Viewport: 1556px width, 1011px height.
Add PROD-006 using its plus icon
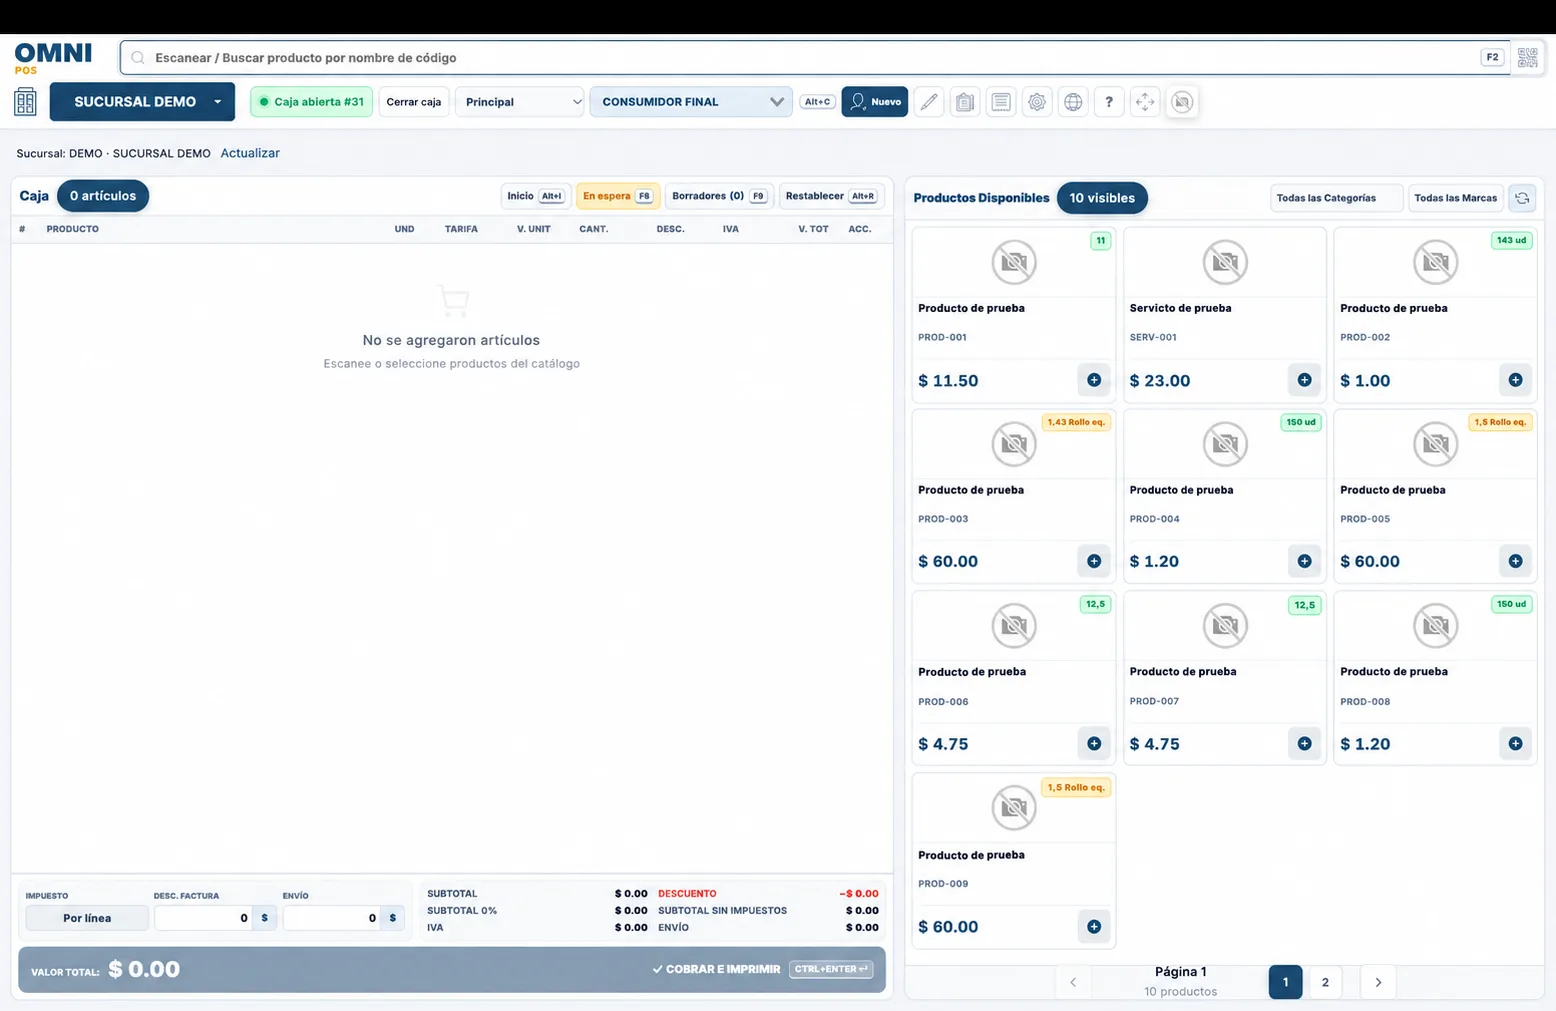click(x=1094, y=743)
